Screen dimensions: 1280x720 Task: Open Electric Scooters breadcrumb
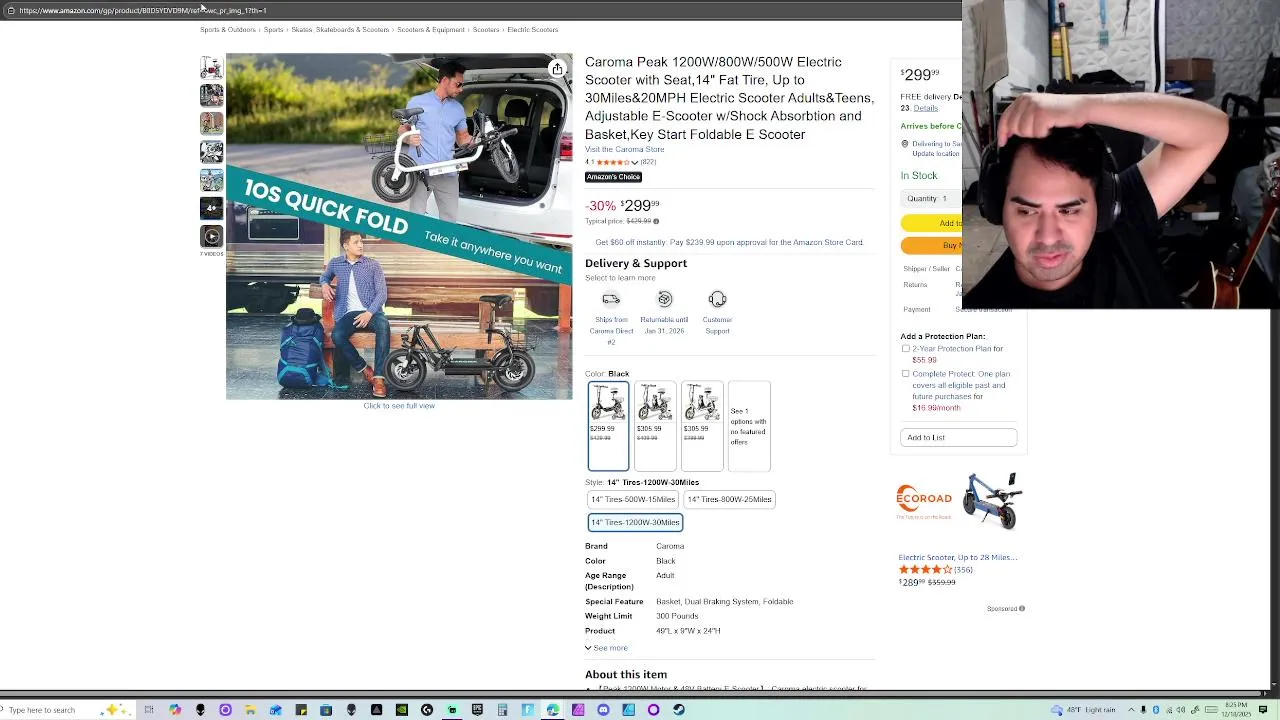coord(533,30)
